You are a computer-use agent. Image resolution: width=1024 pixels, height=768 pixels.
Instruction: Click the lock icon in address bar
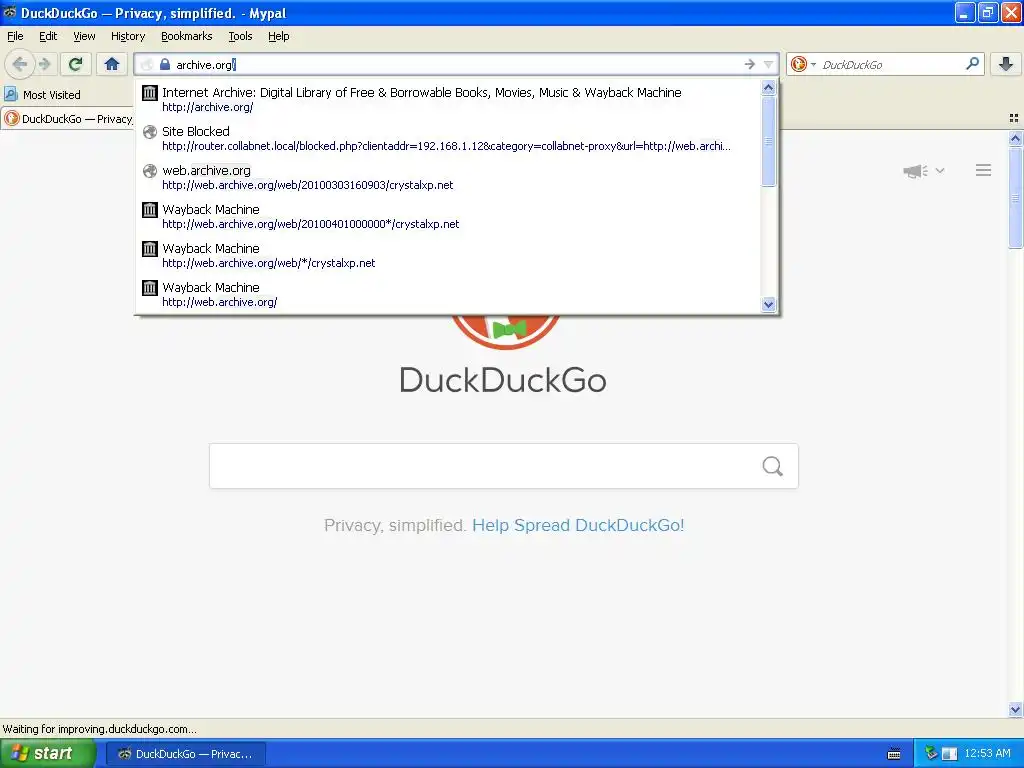[165, 65]
